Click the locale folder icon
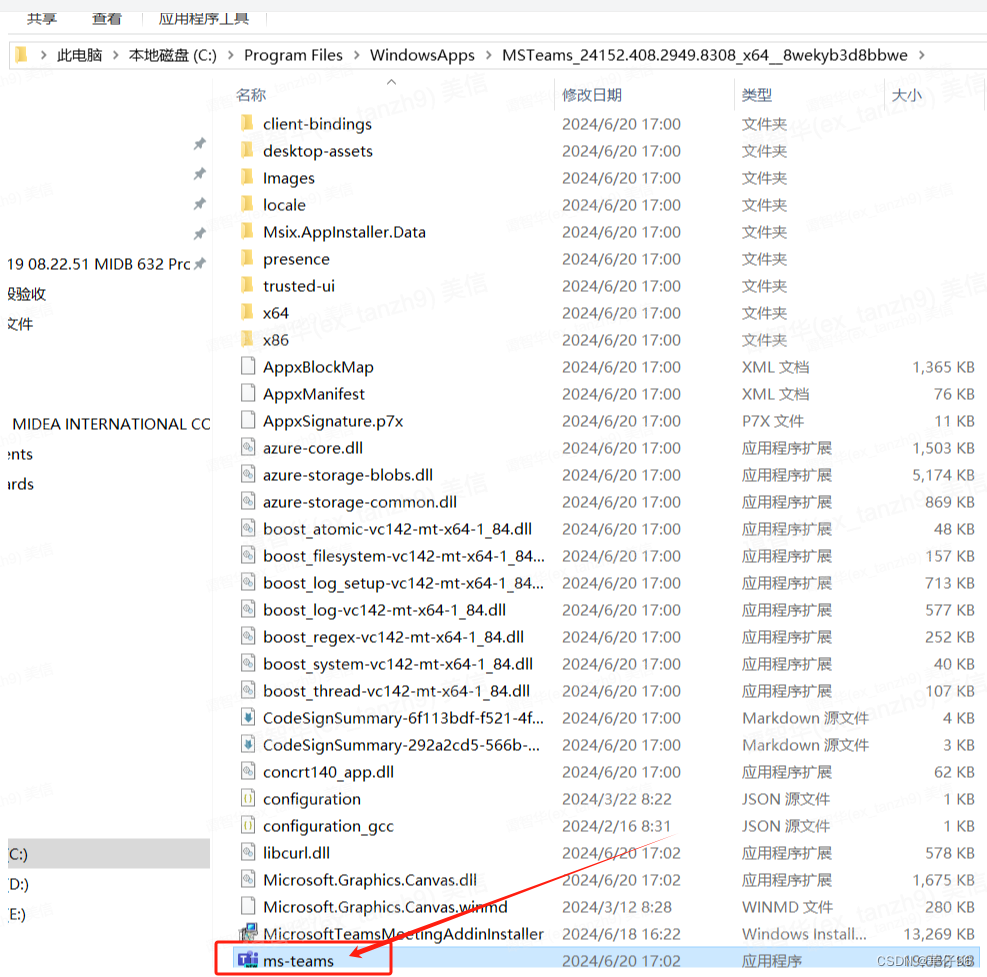Viewport: 987px width, 977px height. [247, 205]
